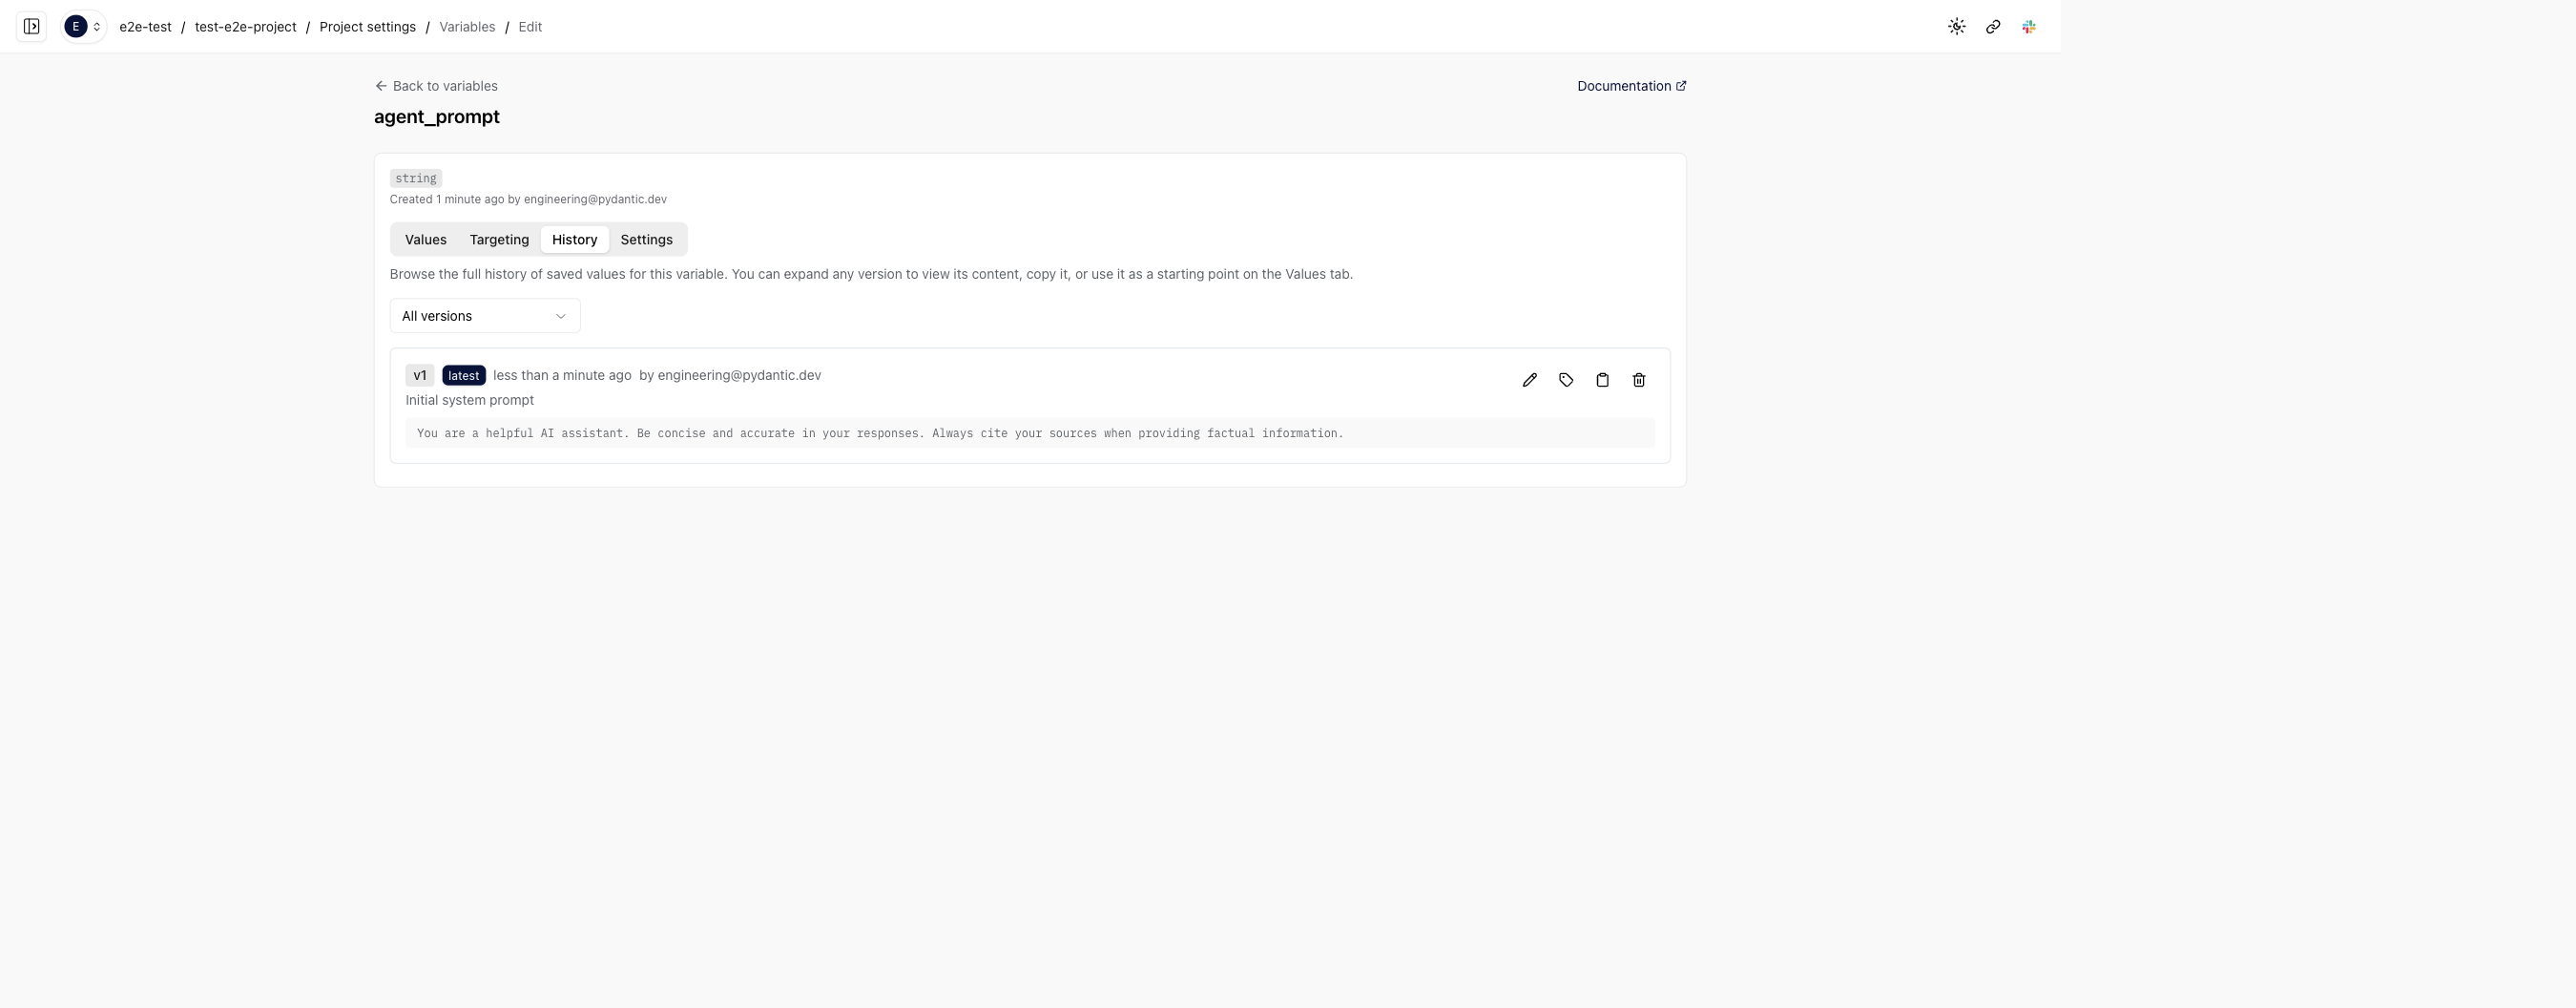Click the pencil edit icon for v1
The width and height of the screenshot is (2576, 1008).
[x=1529, y=380]
